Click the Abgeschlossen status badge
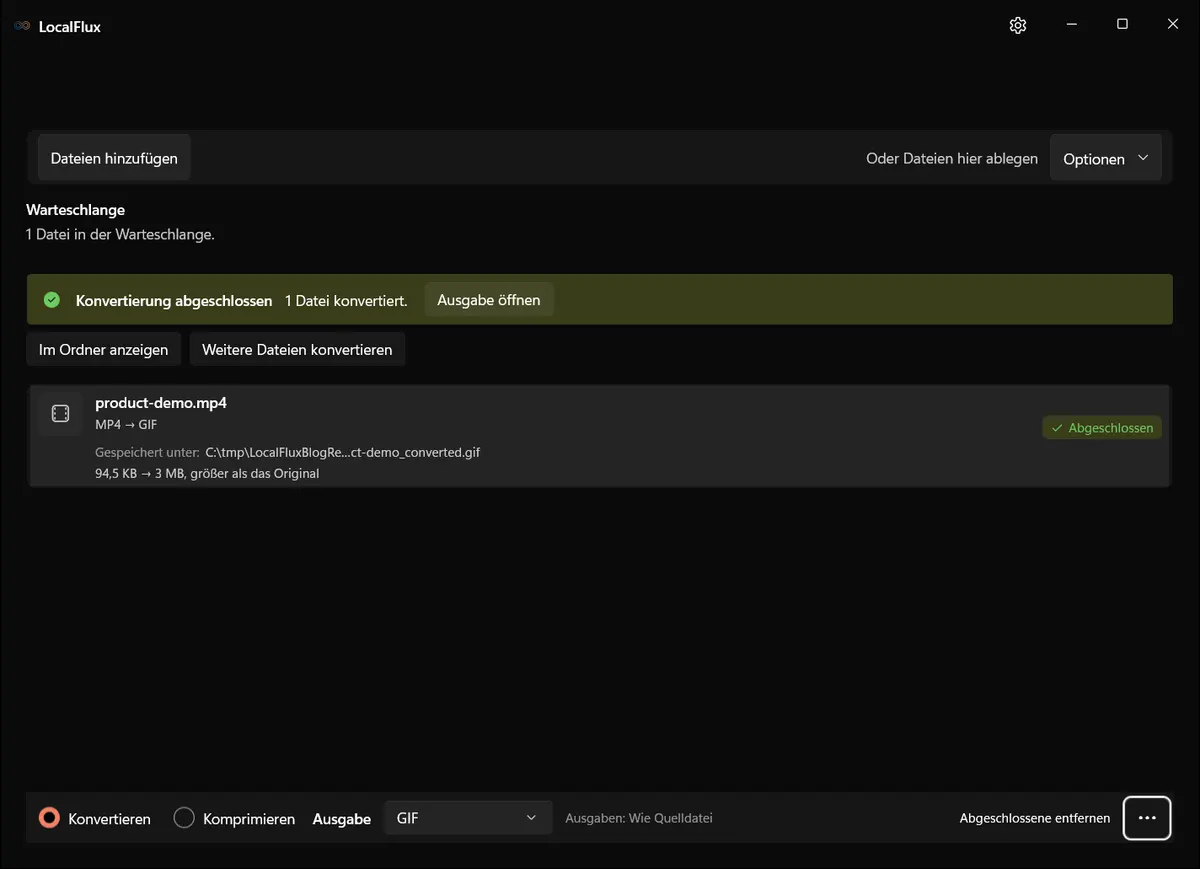 (x=1102, y=428)
